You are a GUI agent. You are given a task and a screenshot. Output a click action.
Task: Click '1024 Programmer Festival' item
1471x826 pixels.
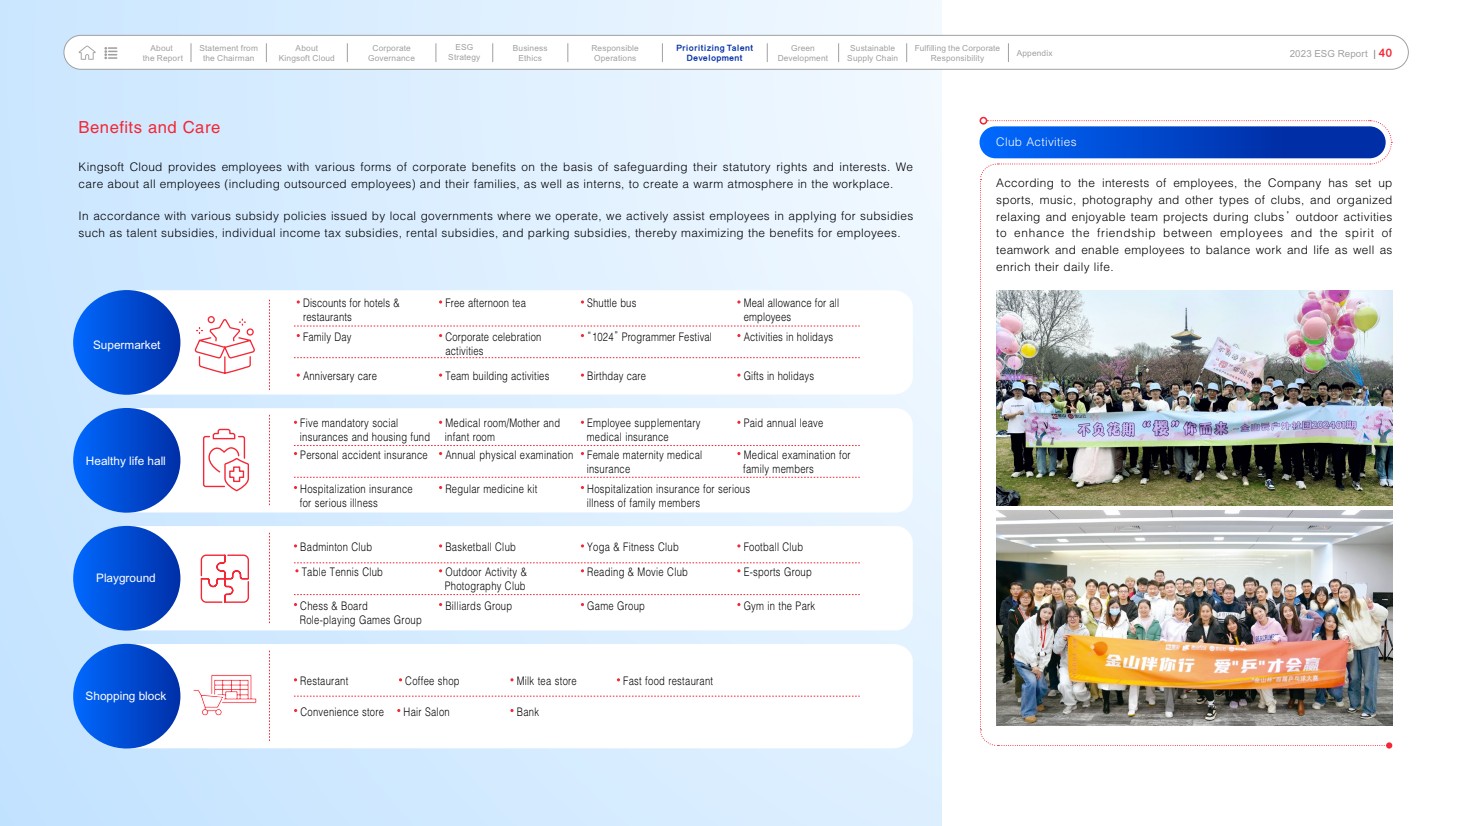pos(649,337)
